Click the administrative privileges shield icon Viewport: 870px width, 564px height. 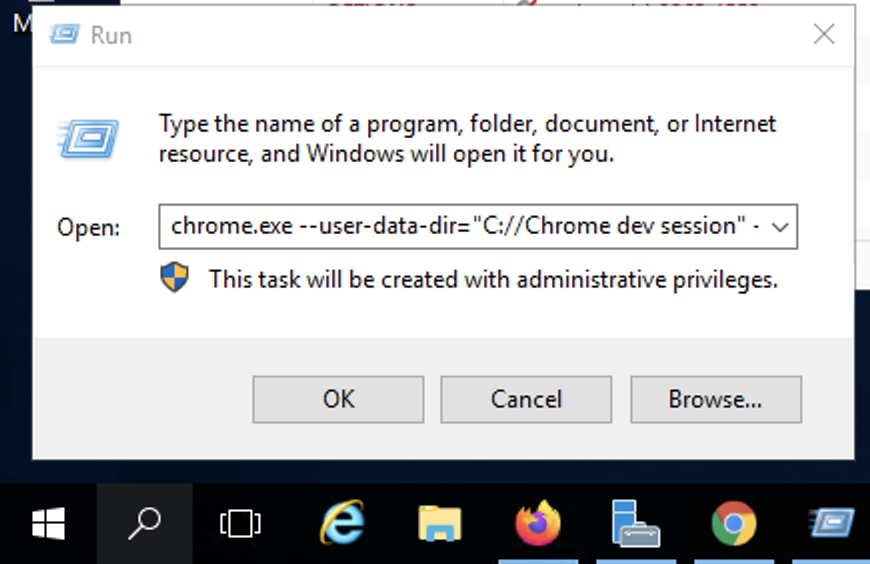[x=175, y=279]
